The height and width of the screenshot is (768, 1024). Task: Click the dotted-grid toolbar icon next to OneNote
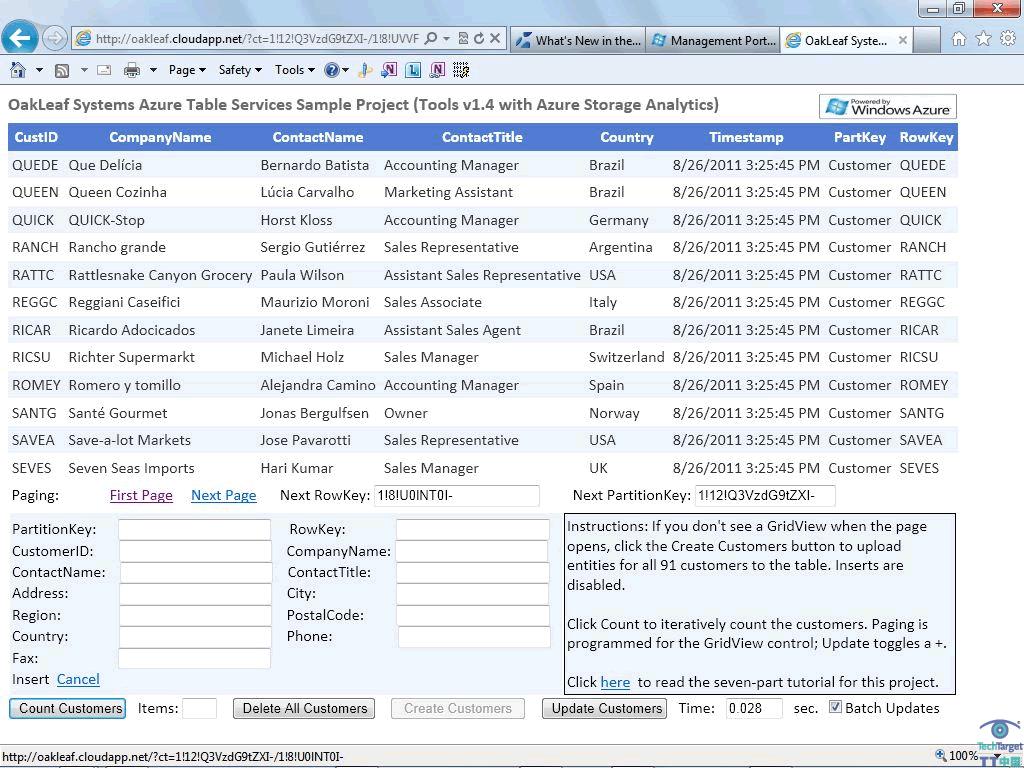pyautogui.click(x=461, y=70)
